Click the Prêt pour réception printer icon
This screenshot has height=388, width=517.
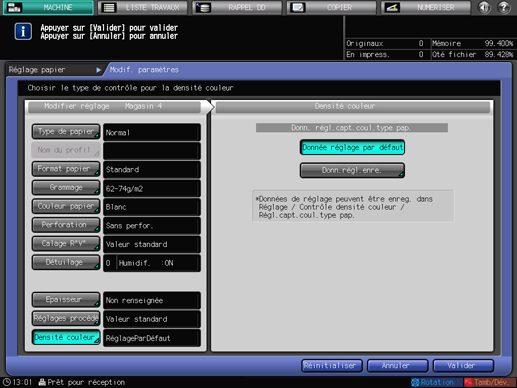[x=42, y=382]
